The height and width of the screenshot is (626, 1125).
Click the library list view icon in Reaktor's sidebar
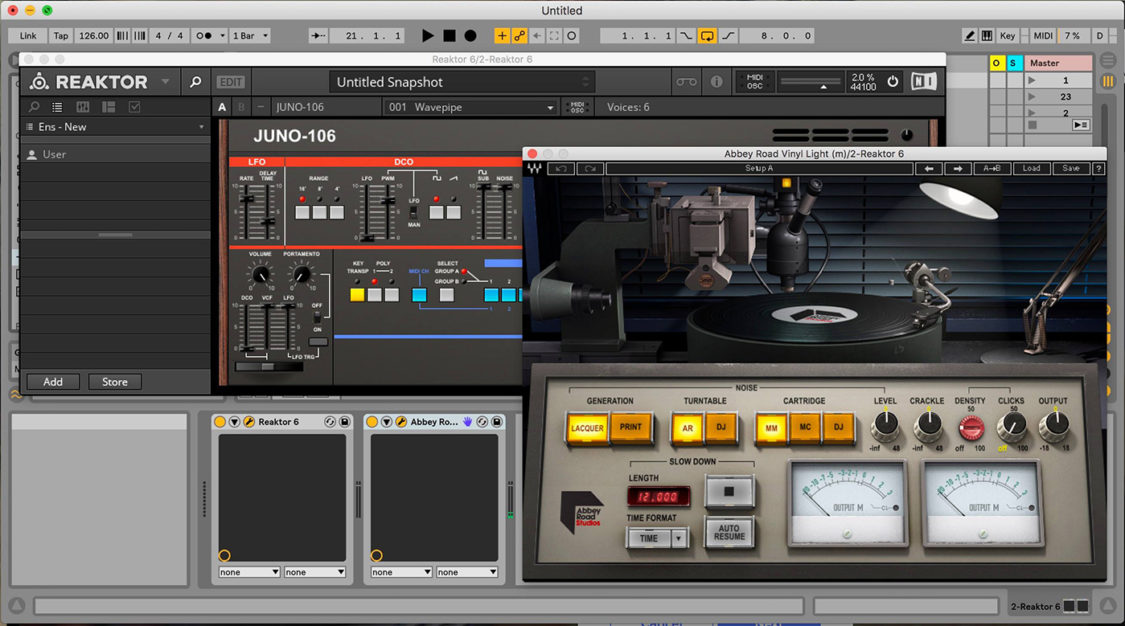coord(57,106)
